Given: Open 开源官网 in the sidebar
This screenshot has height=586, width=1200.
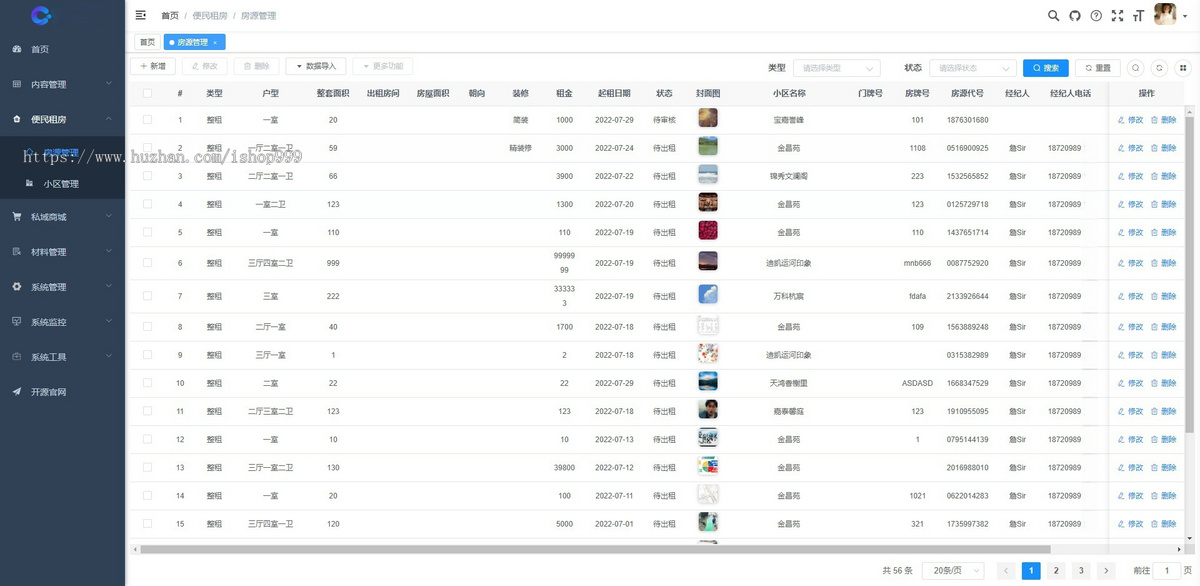Looking at the screenshot, I should click(x=62, y=392).
